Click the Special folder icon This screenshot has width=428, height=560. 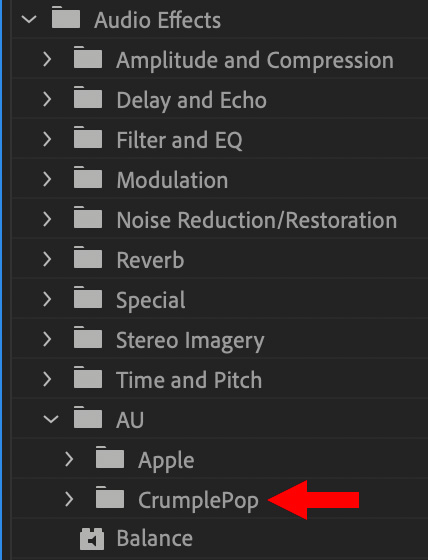click(x=88, y=297)
